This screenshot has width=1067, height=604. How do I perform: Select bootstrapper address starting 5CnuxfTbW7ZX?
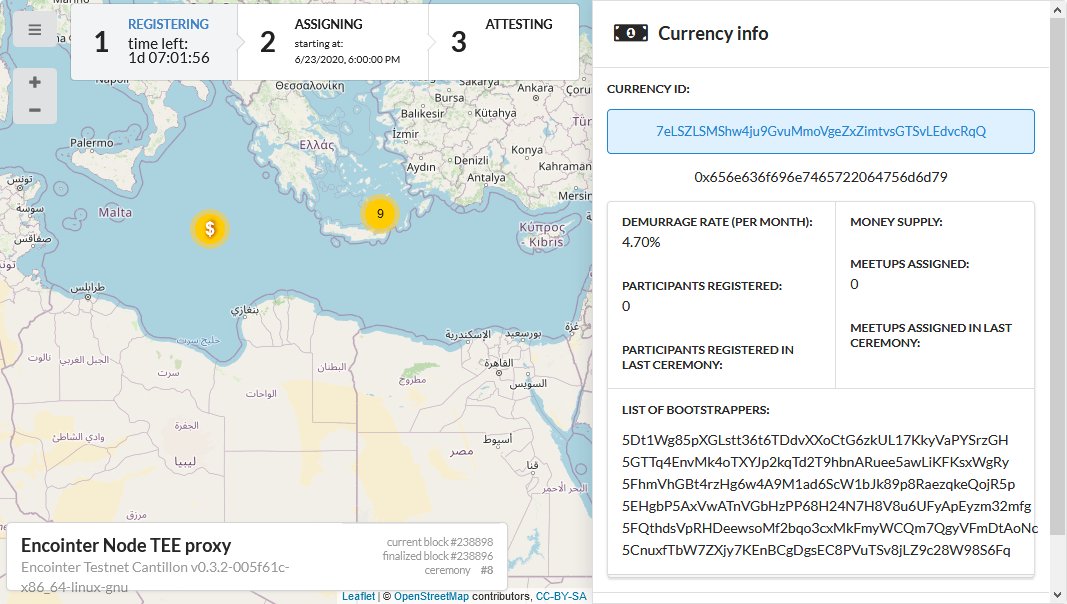[x=816, y=550]
